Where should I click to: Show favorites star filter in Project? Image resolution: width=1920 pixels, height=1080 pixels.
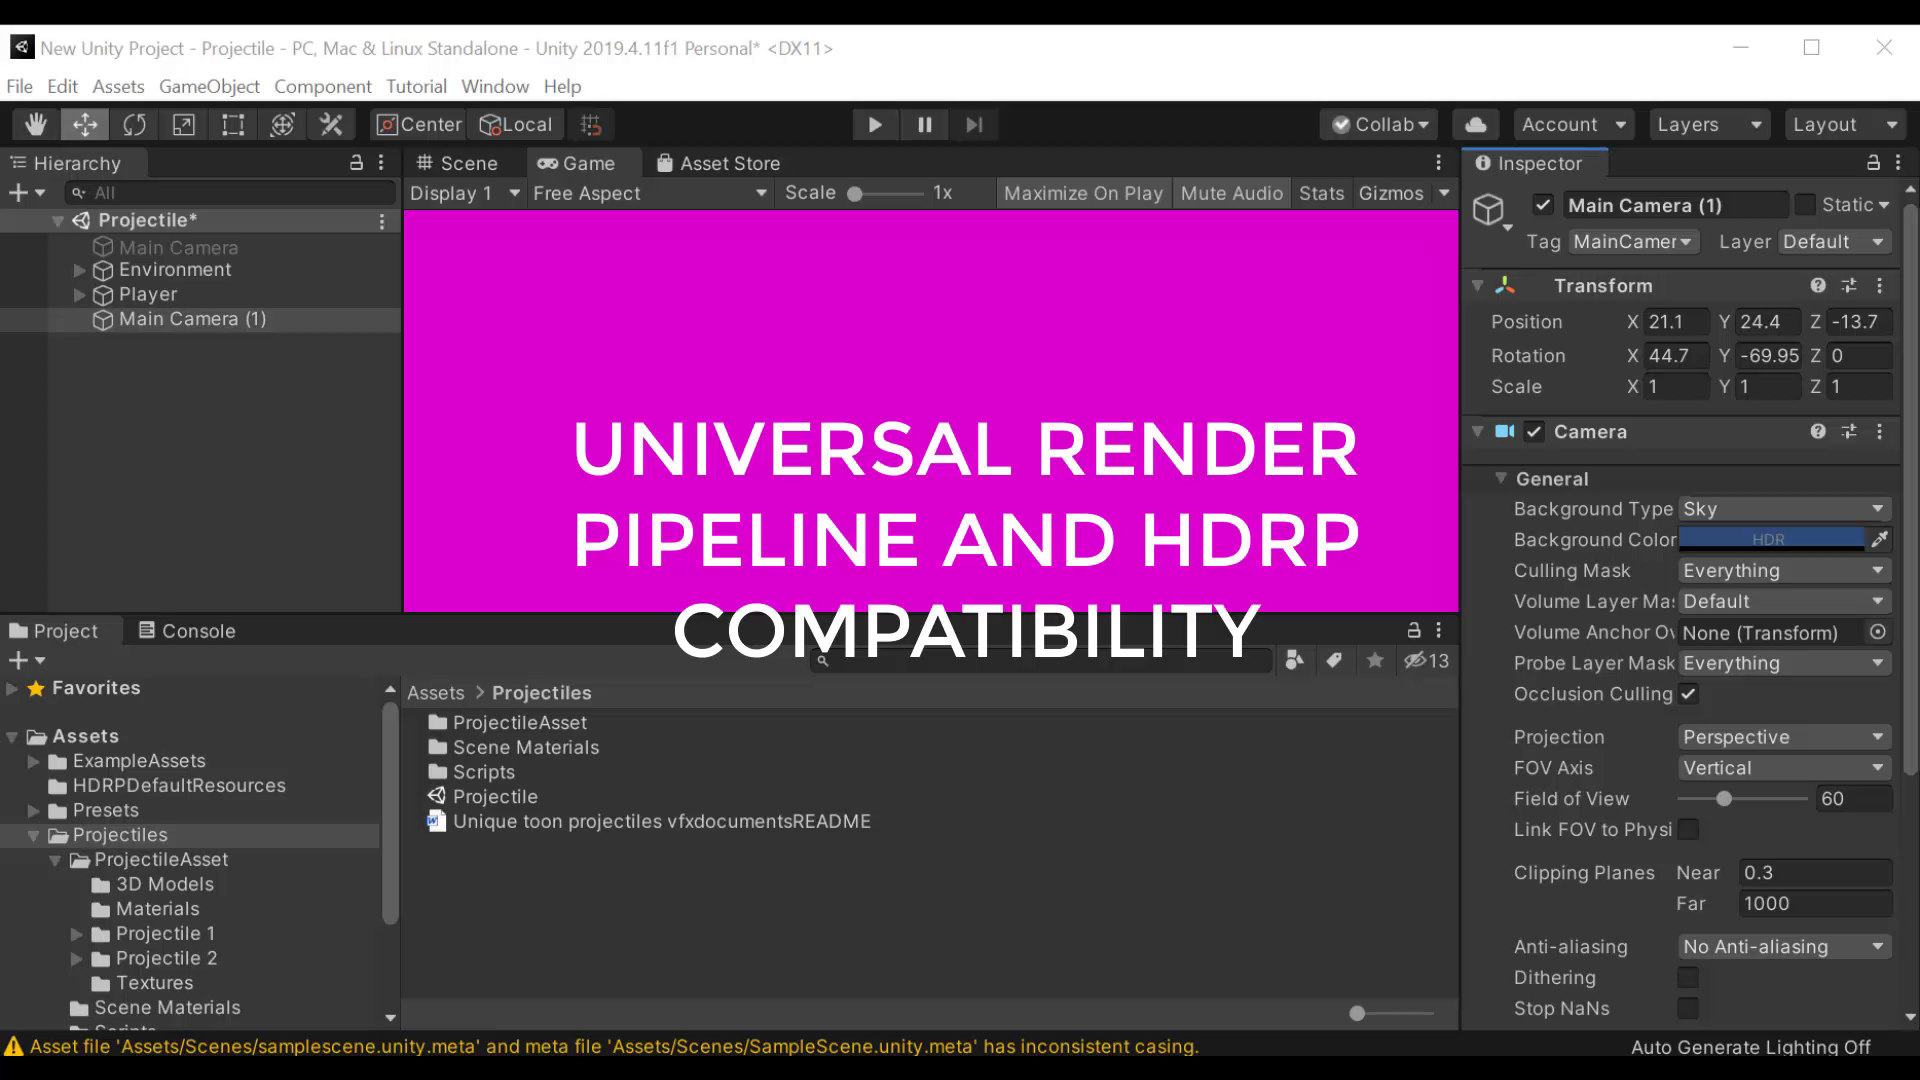click(x=1375, y=660)
